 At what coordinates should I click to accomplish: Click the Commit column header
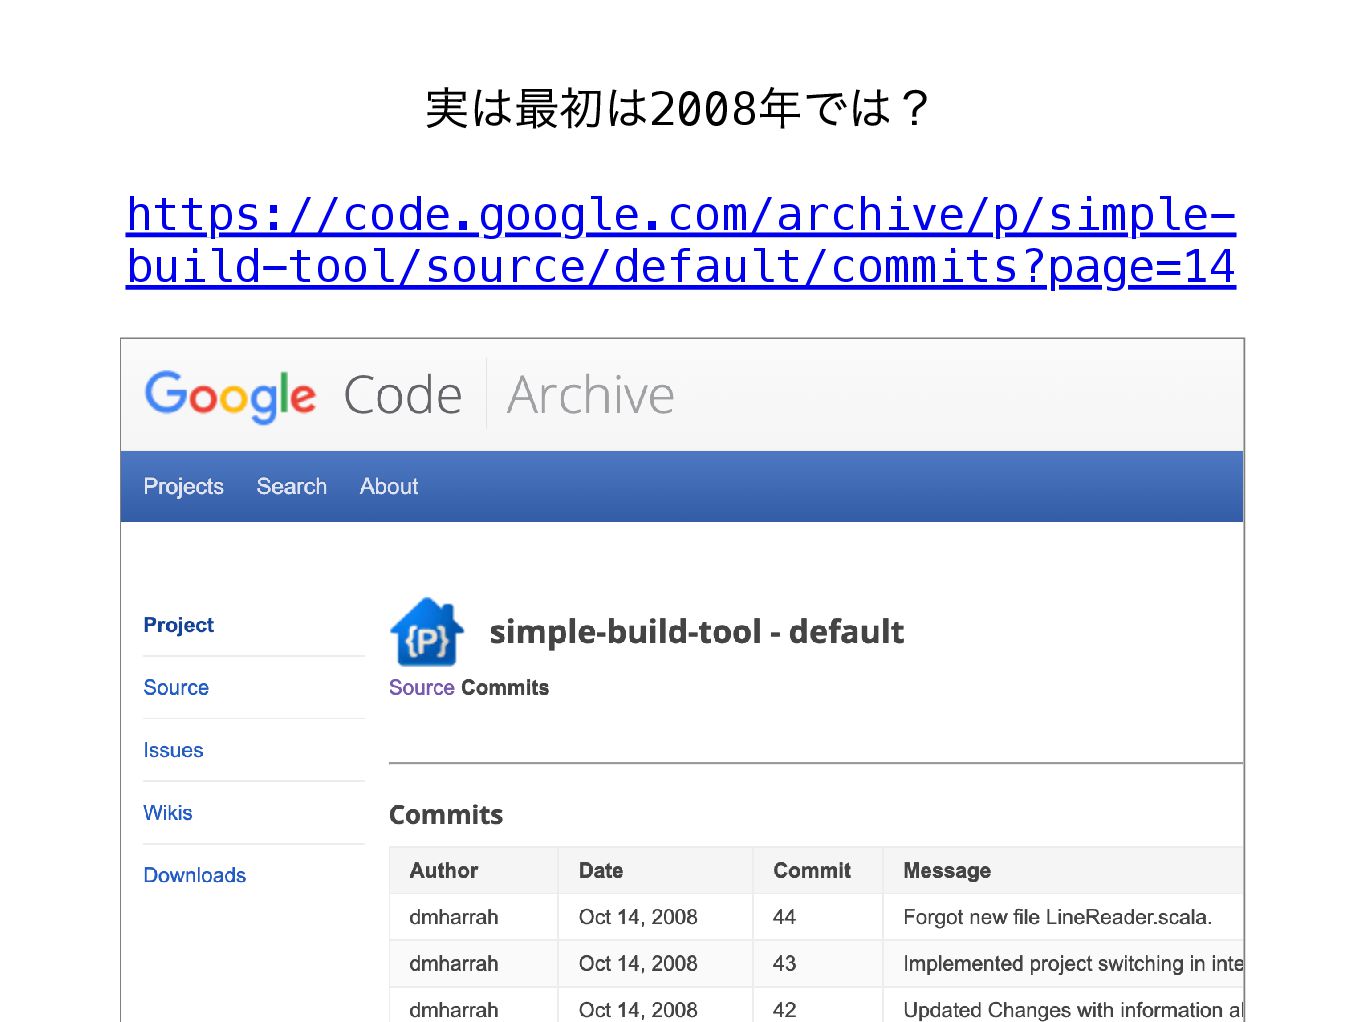[x=812, y=871]
